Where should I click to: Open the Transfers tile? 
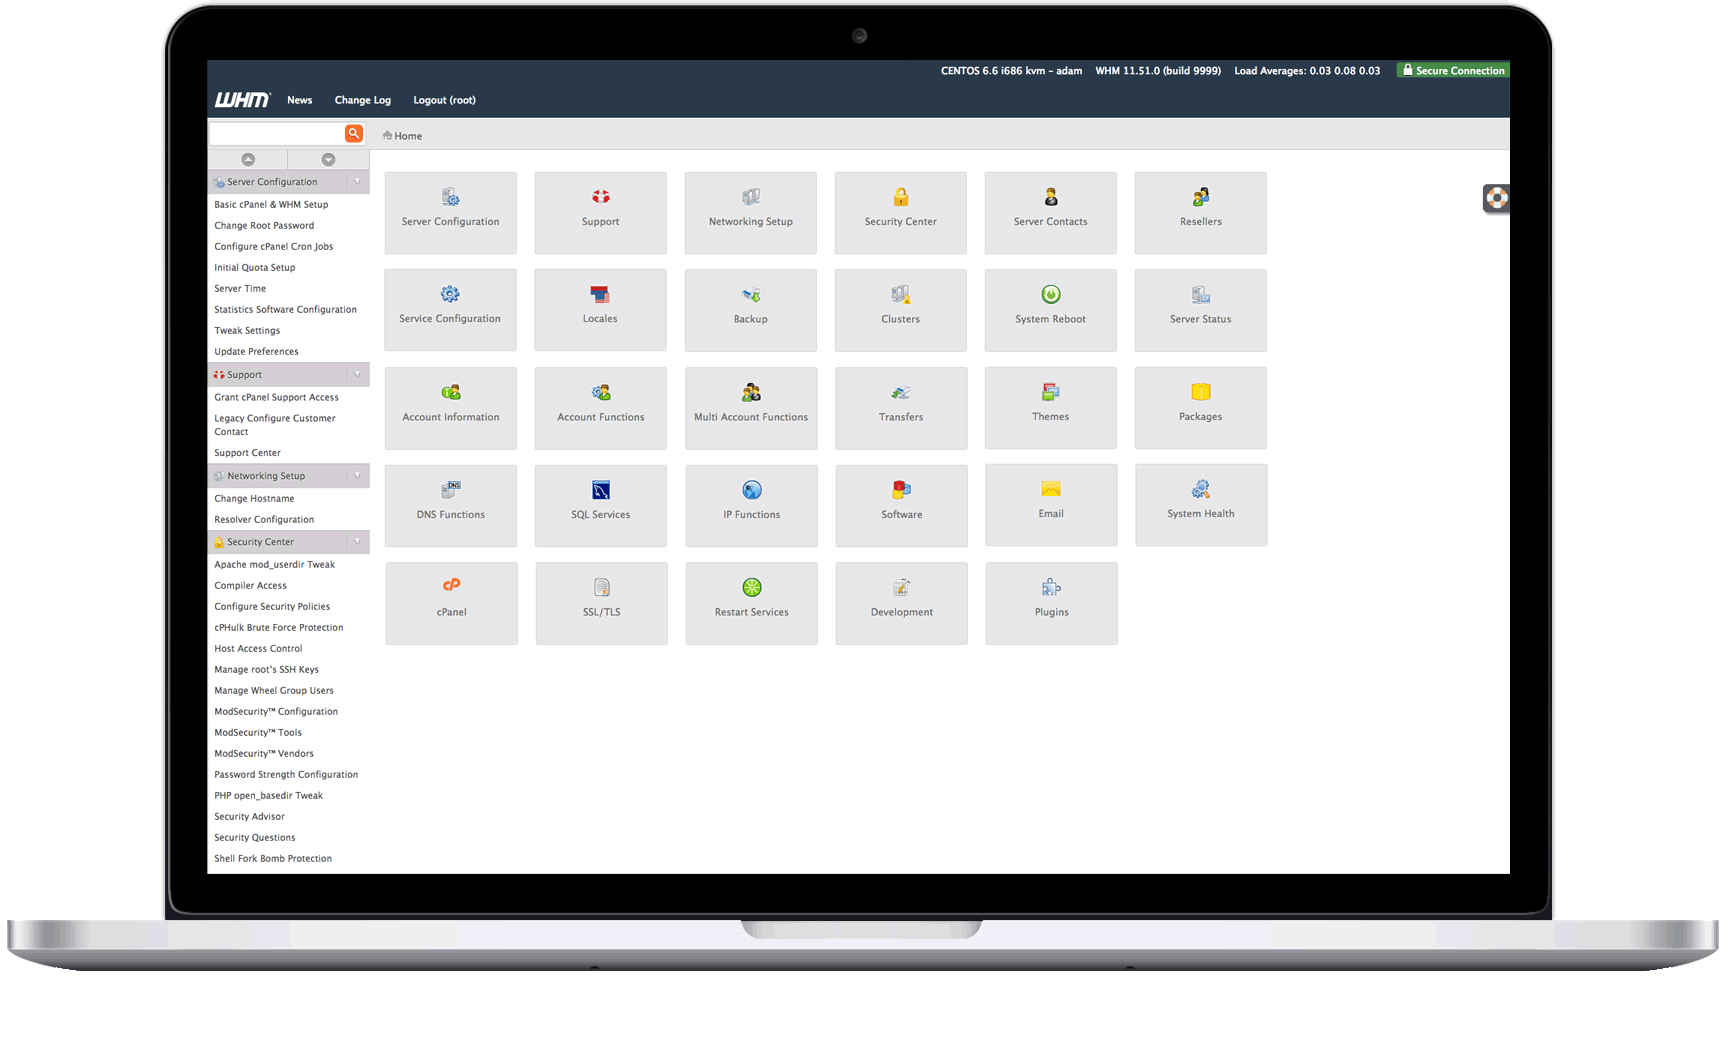[x=901, y=408]
